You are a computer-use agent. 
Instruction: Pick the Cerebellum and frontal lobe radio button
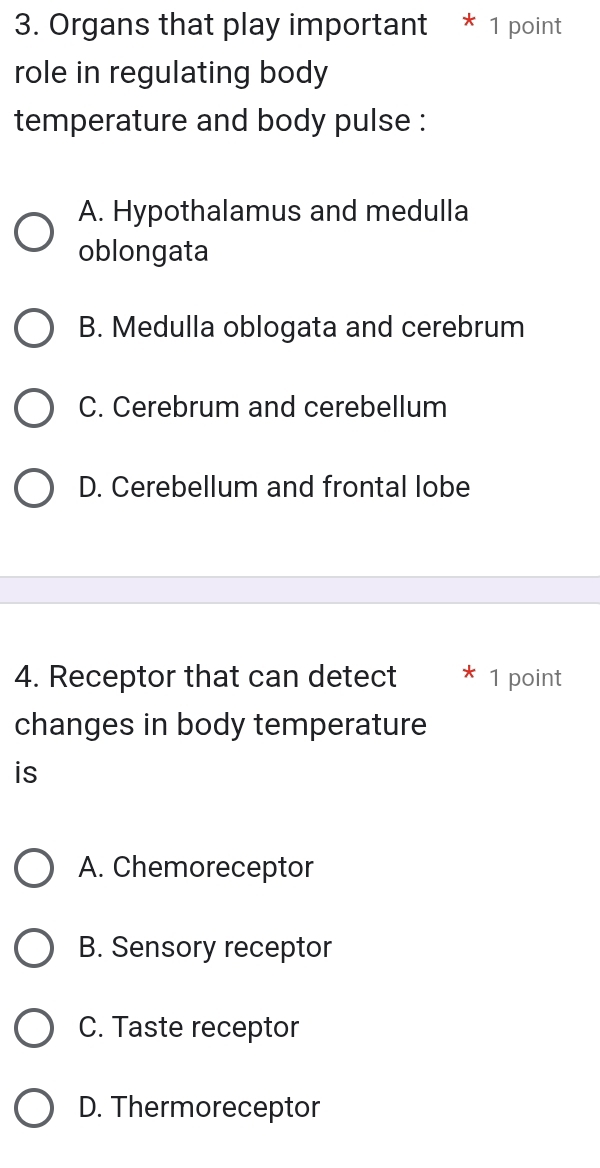[34, 488]
